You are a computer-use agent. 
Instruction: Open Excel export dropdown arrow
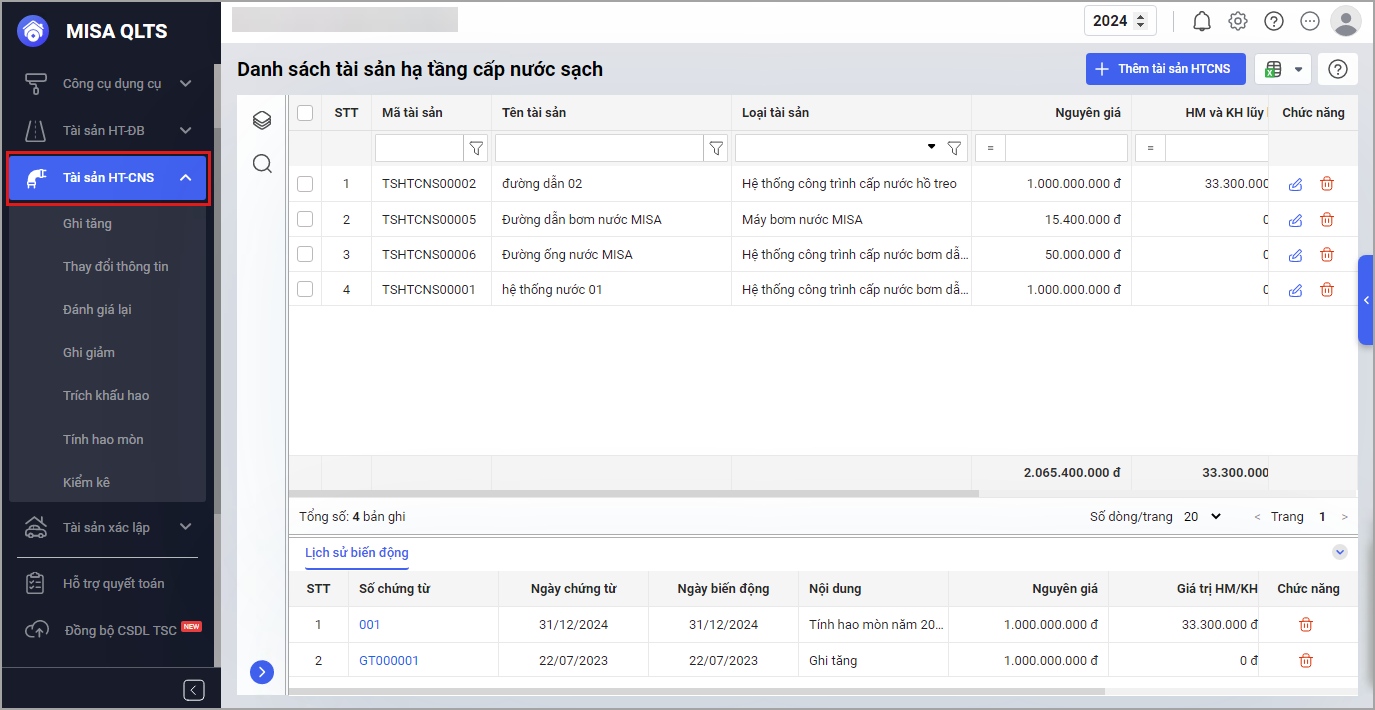click(x=1298, y=69)
